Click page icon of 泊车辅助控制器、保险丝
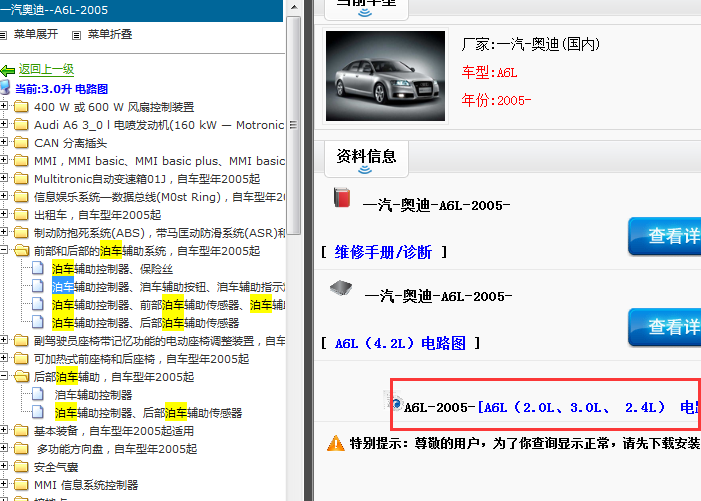This screenshot has height=501, width=701. tap(38, 268)
